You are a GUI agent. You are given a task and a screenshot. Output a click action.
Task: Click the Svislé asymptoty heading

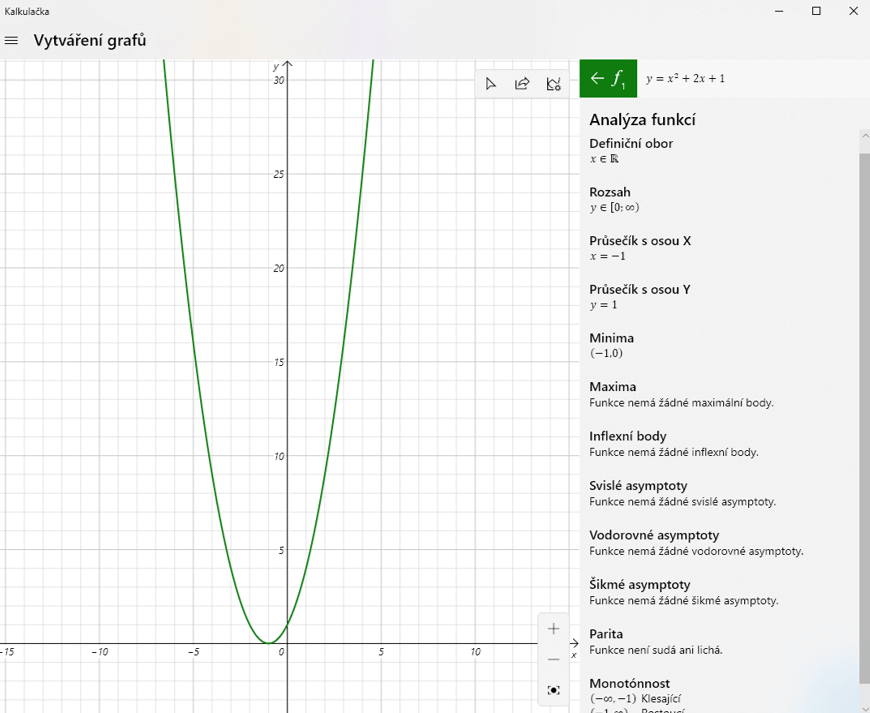pyautogui.click(x=638, y=486)
